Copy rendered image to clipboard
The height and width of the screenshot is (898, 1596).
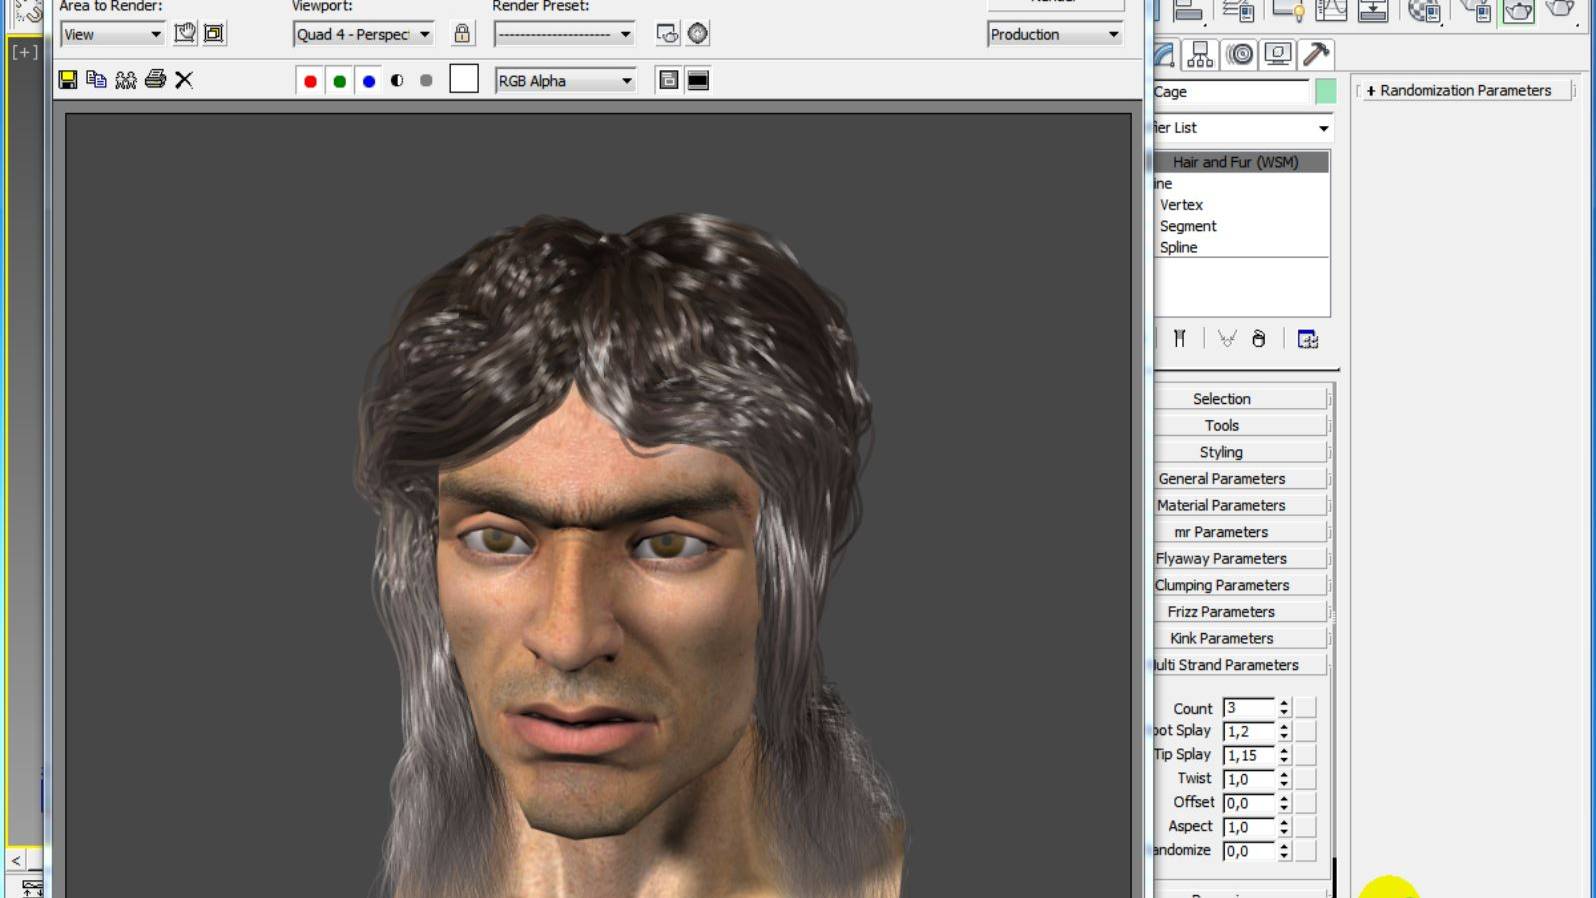(x=97, y=80)
